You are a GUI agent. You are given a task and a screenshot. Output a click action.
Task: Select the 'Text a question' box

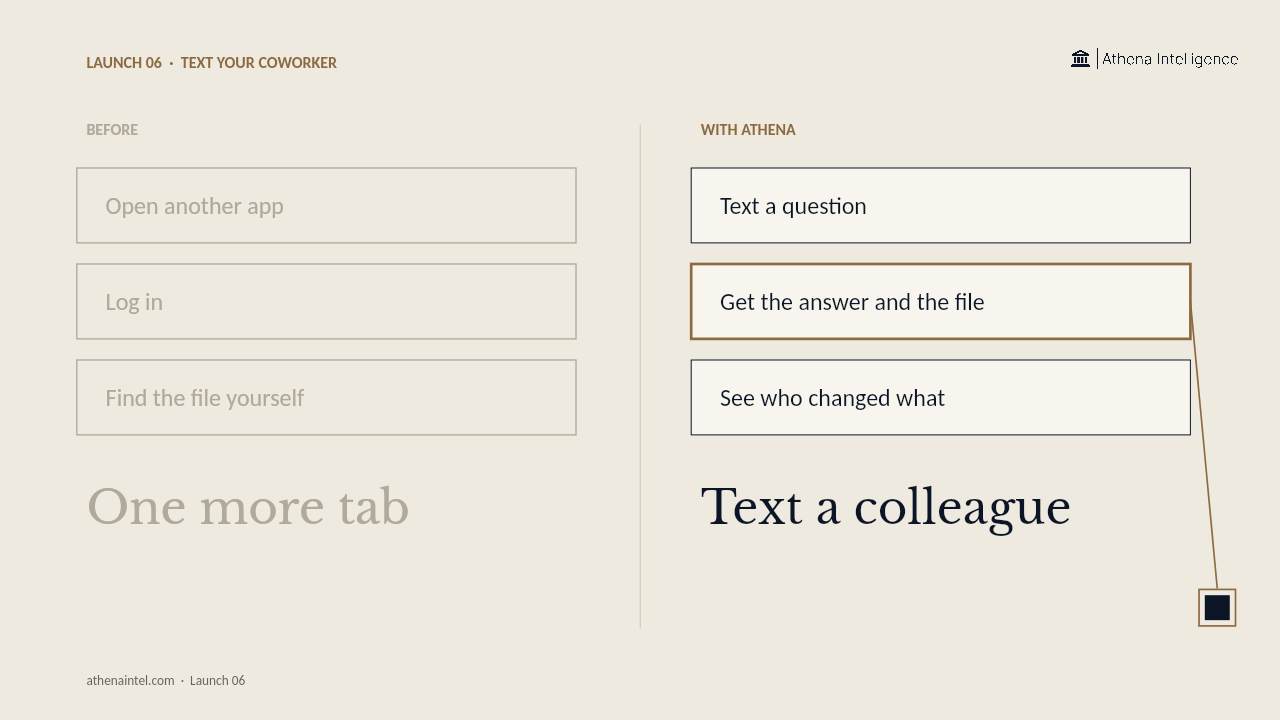[x=940, y=205]
